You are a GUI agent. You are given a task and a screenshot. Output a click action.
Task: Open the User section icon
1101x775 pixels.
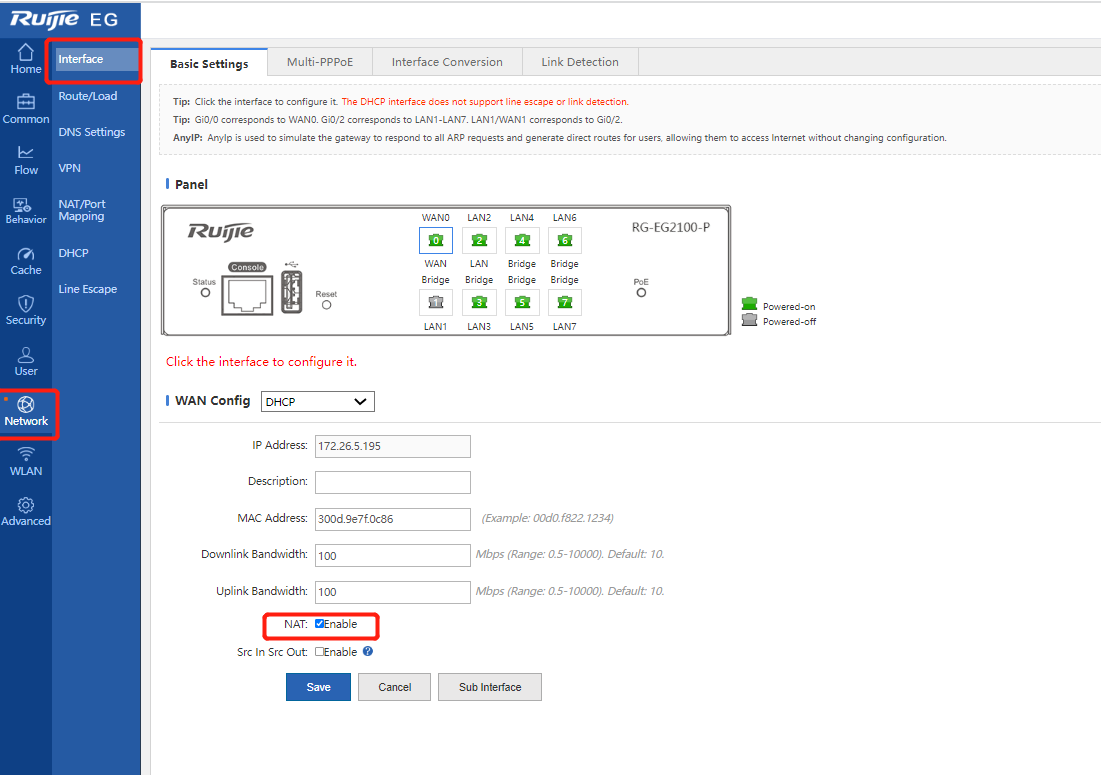click(x=25, y=355)
